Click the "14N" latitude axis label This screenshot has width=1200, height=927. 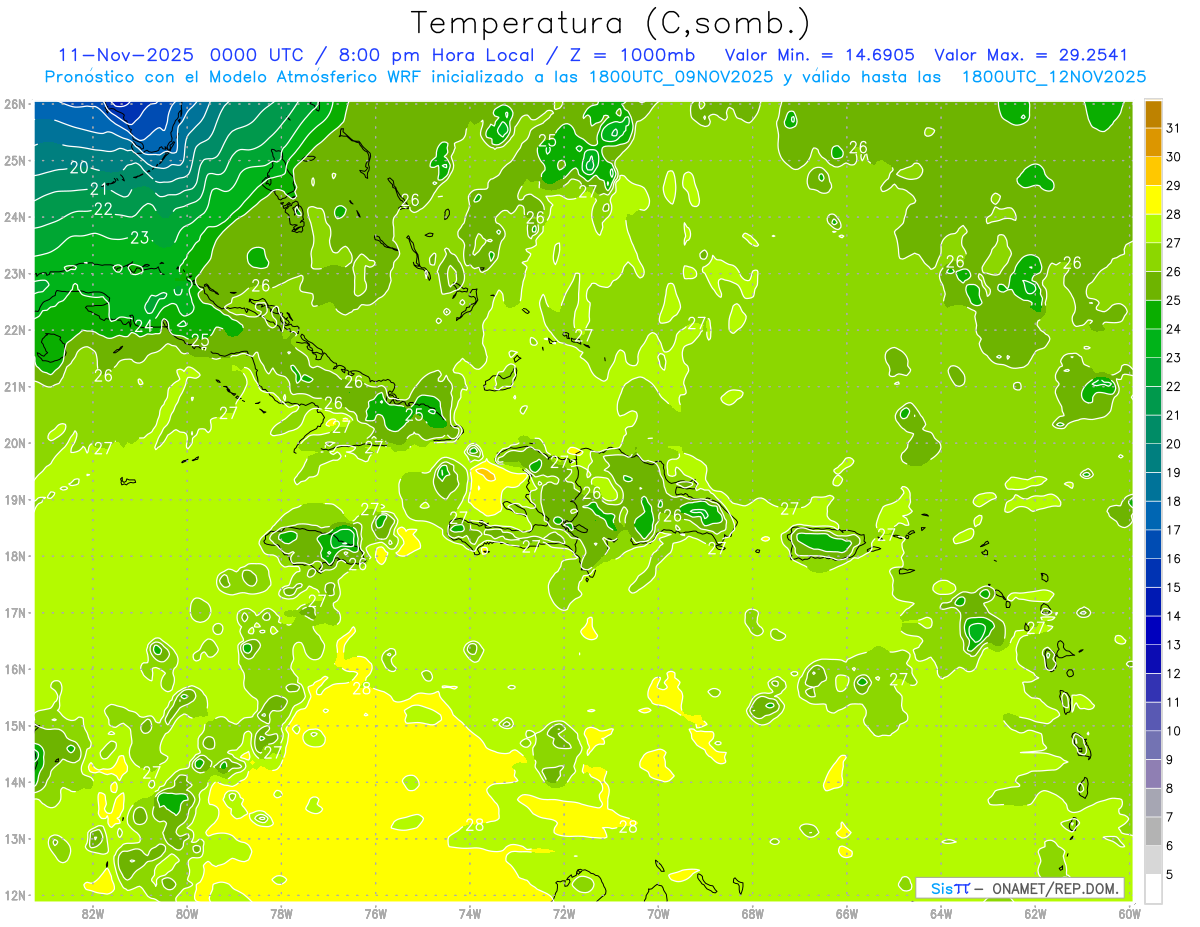click(x=14, y=782)
